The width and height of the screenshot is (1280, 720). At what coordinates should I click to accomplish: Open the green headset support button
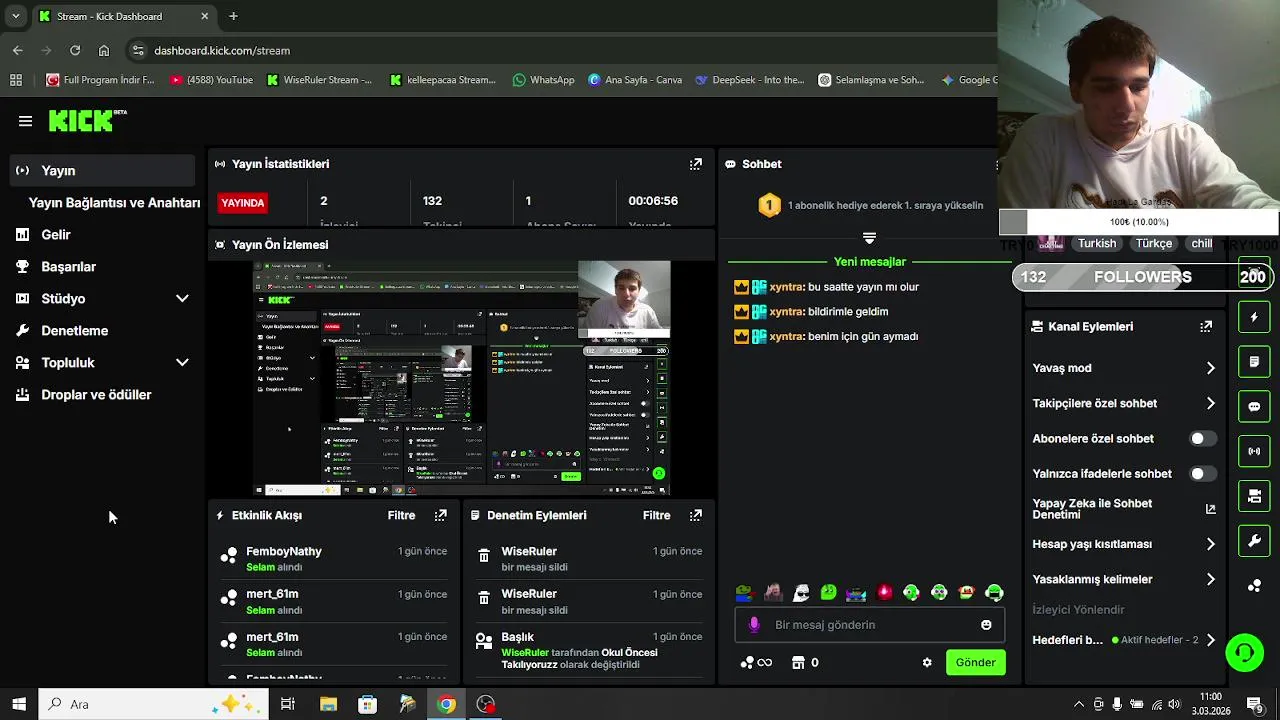point(1245,654)
